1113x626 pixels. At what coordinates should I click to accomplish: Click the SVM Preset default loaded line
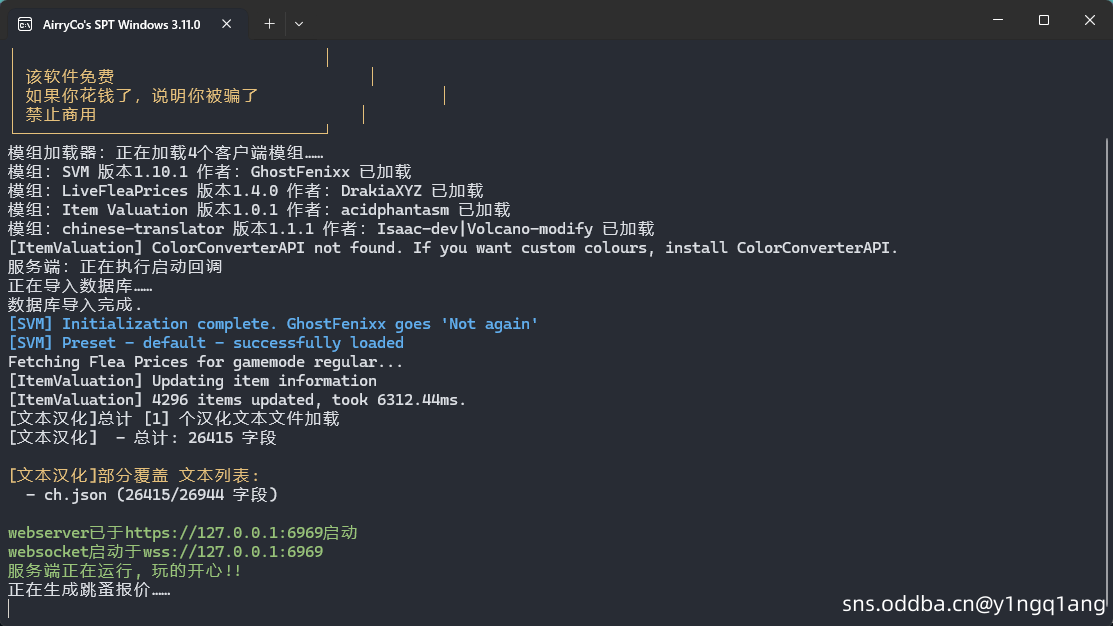point(206,343)
